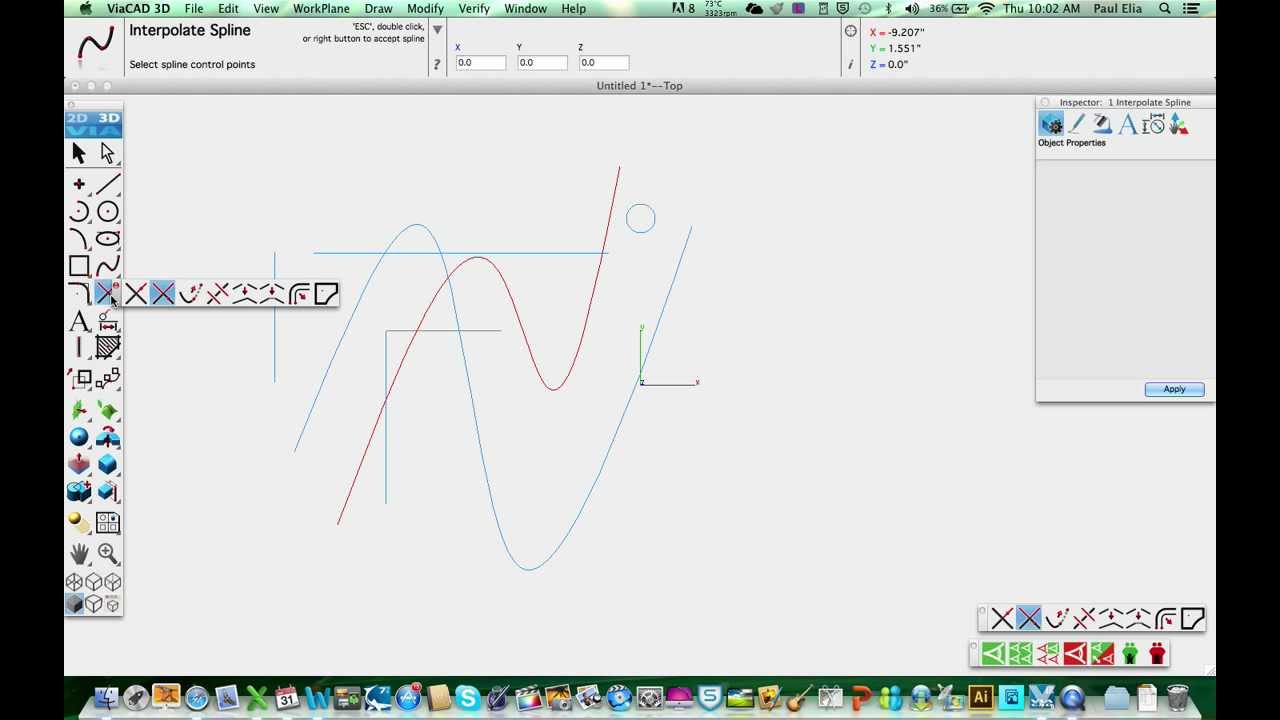Viewport: 1280px width, 720px height.
Task: Open Adobe Illustrator in the Dock
Action: pyautogui.click(x=981, y=697)
